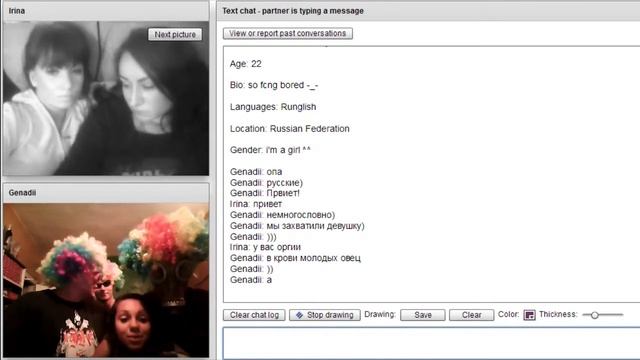Click the 'Gender: i'm a girl' line
640x360 pixels.
click(270, 150)
